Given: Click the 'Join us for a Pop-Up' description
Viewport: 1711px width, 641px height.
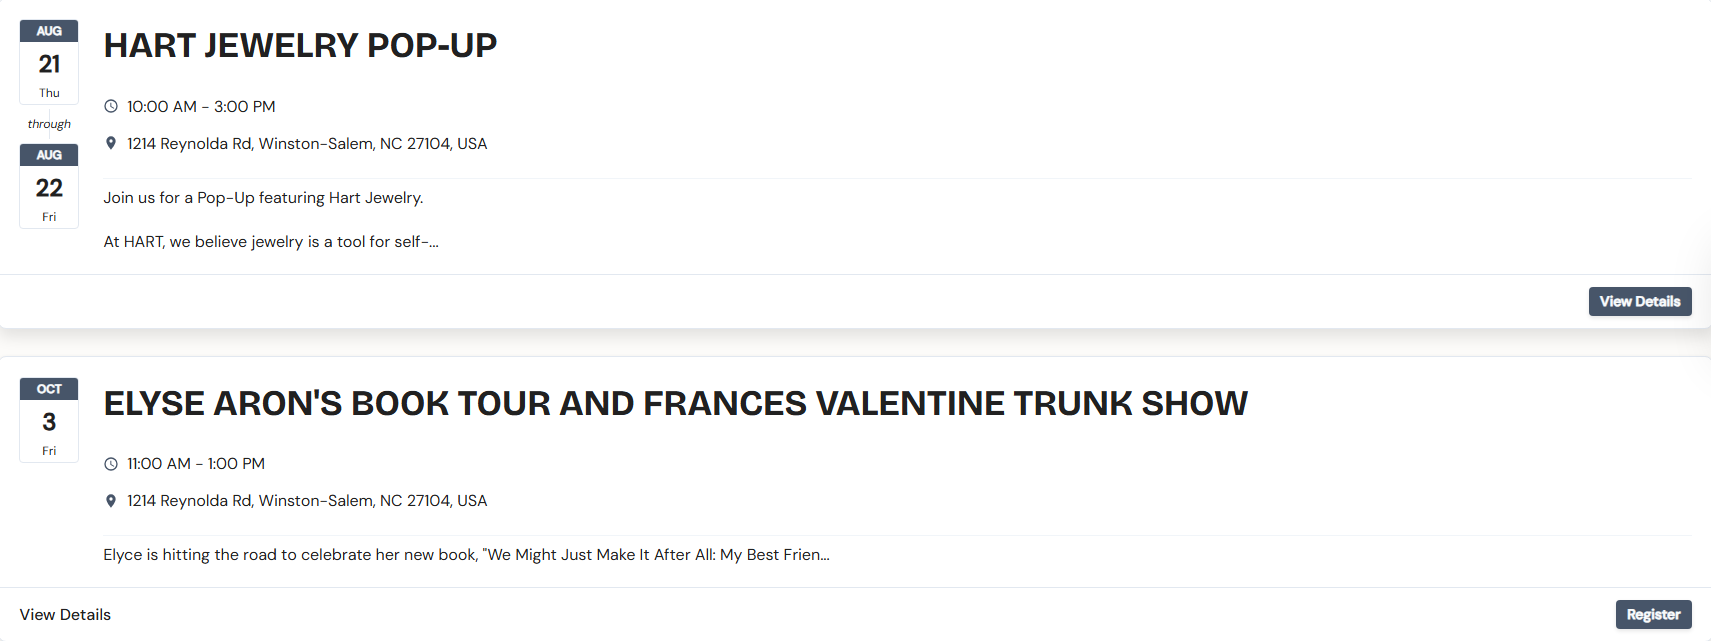Looking at the screenshot, I should point(263,198).
